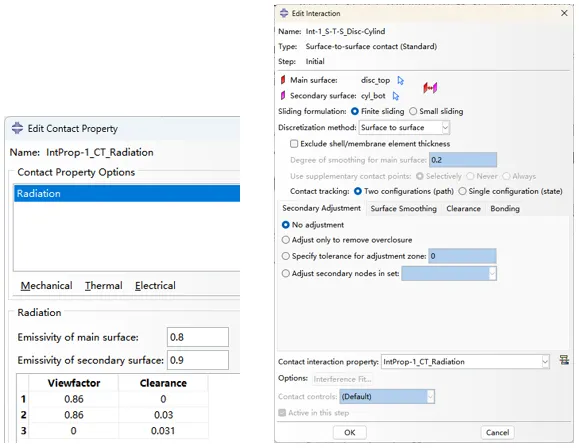Click the switch surfaces icon
The width and height of the screenshot is (579, 448).
[430, 88]
